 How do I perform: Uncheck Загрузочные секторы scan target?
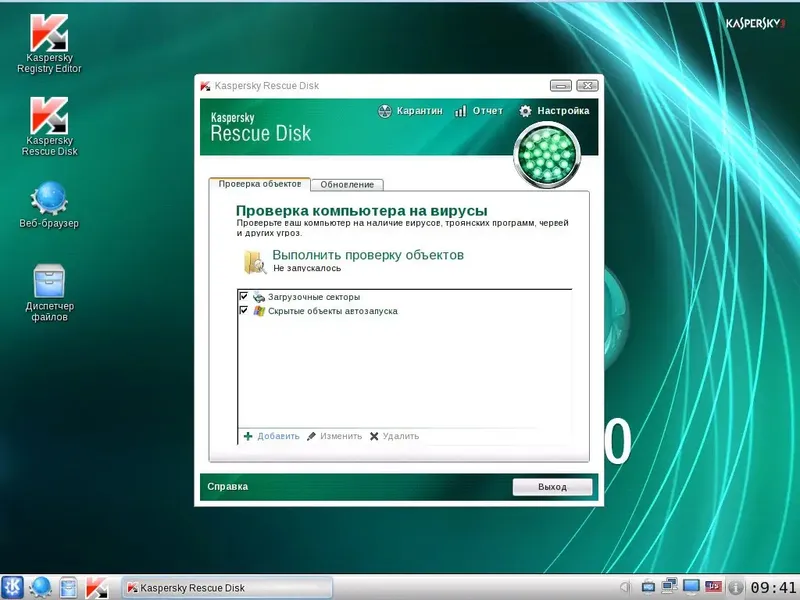click(x=242, y=296)
